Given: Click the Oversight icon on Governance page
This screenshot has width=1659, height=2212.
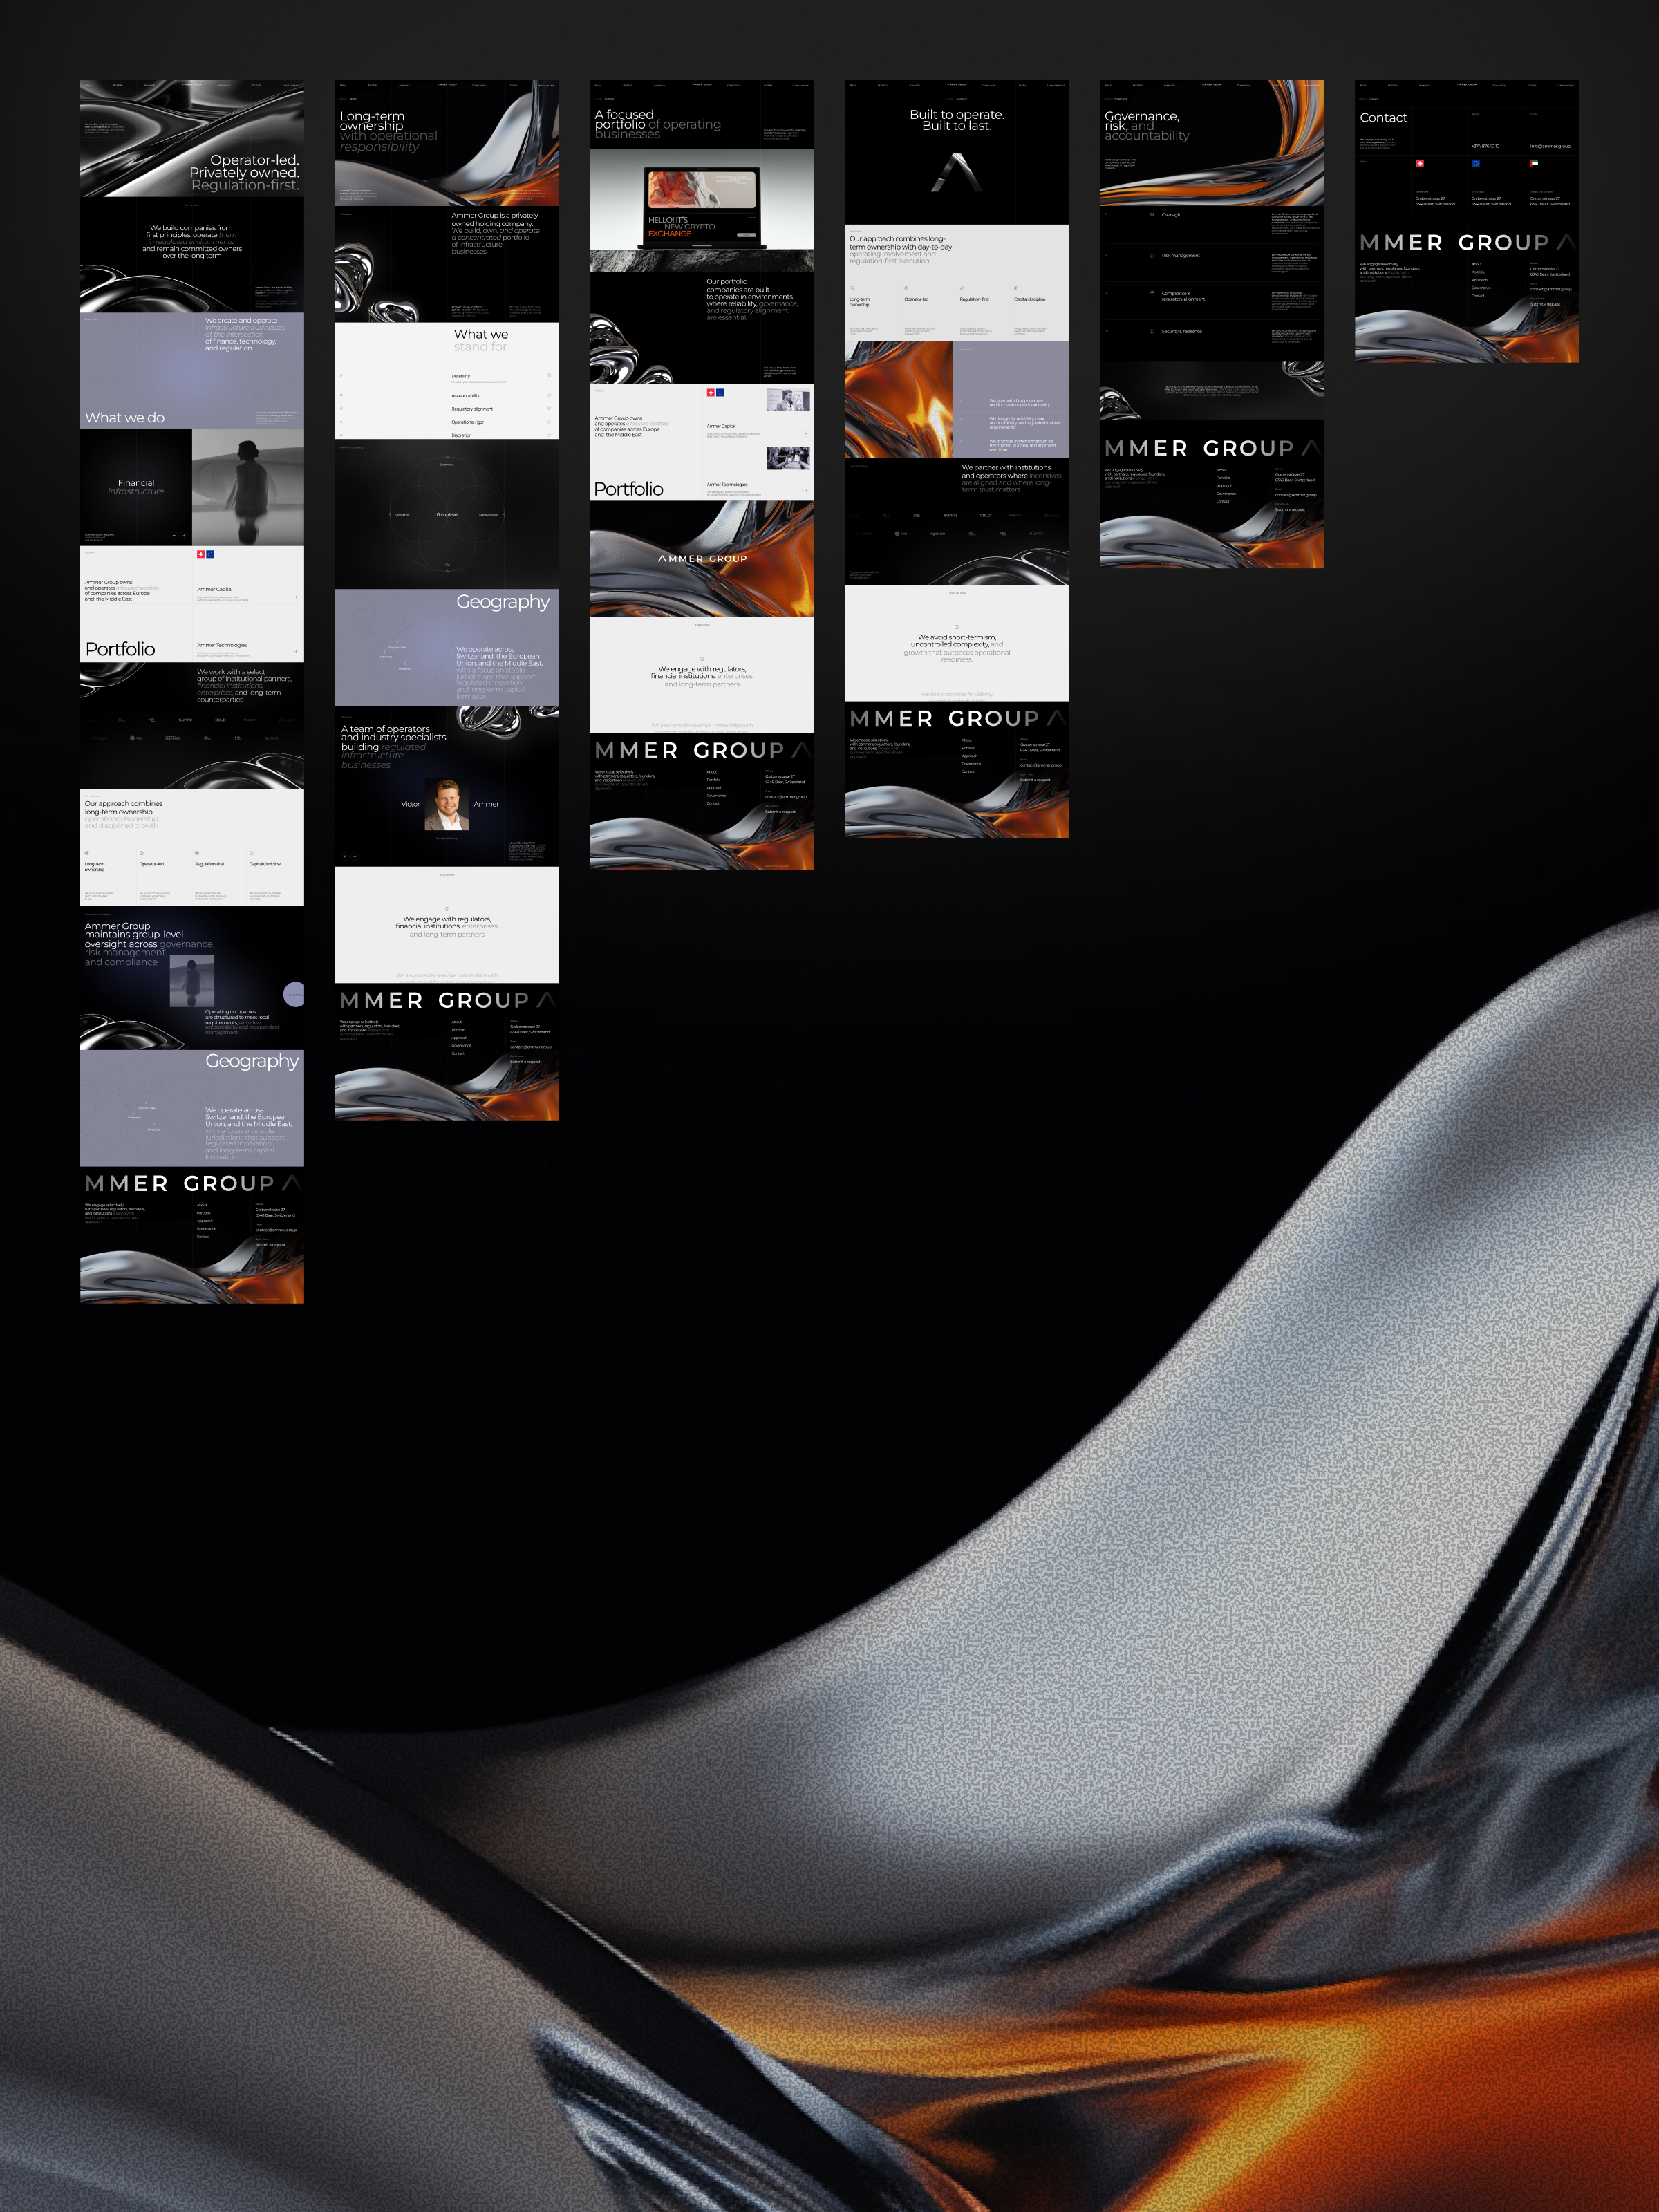Looking at the screenshot, I should point(1152,215).
